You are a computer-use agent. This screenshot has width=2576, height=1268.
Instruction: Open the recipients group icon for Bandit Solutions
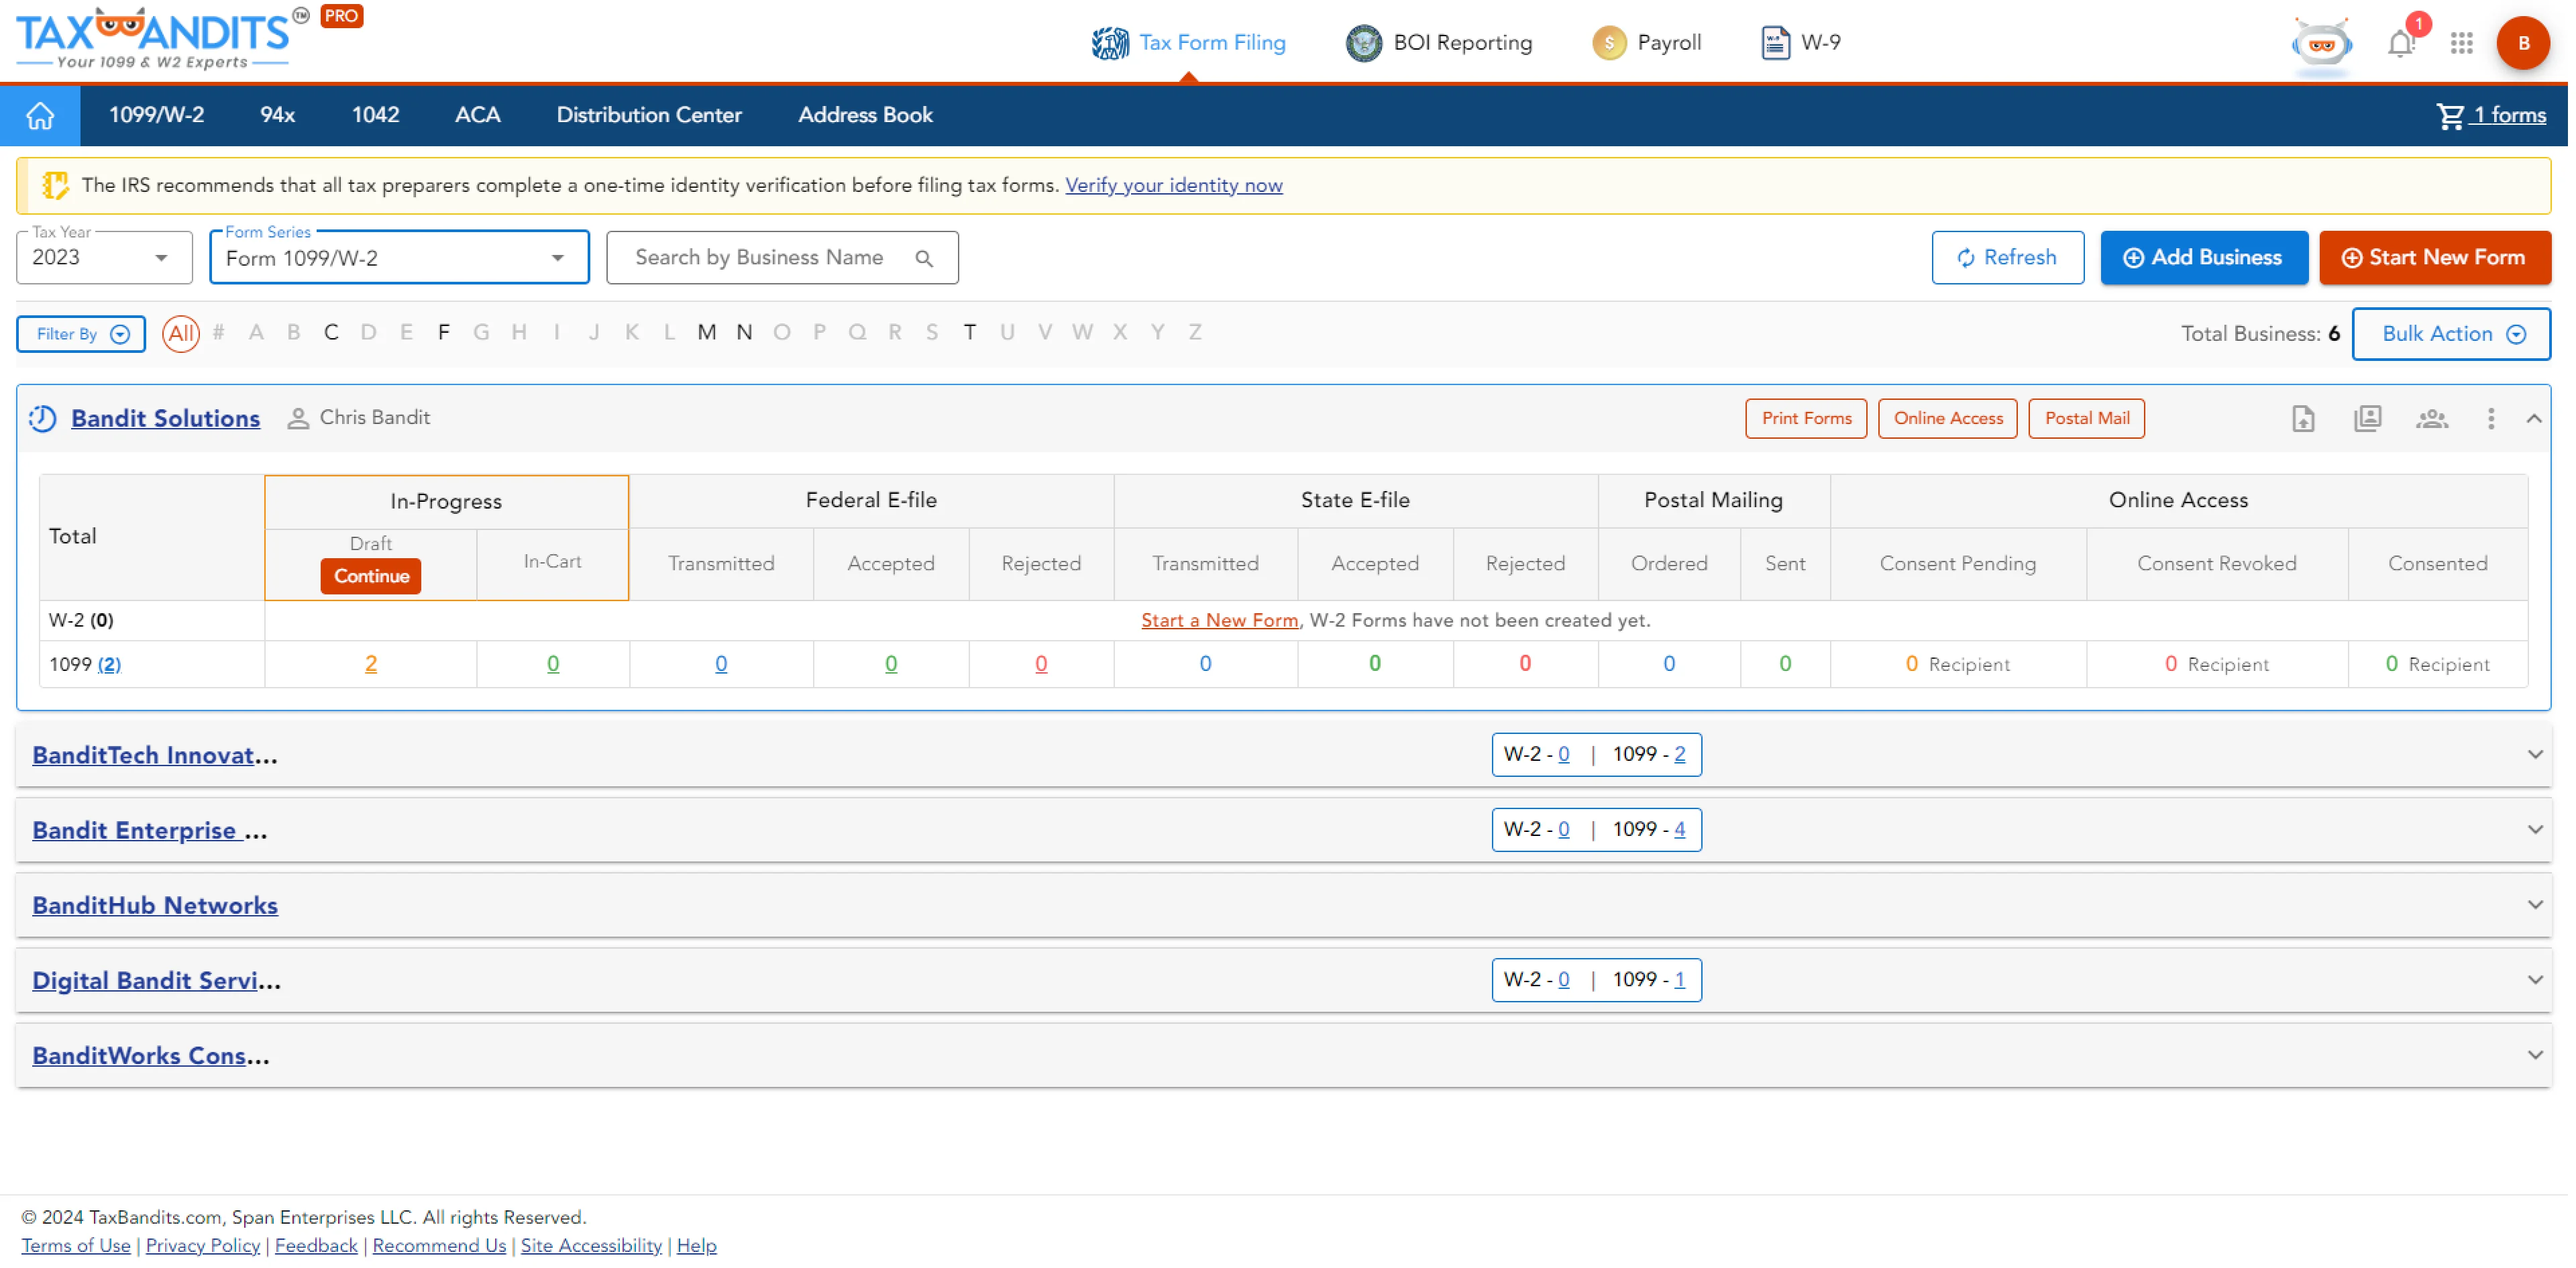2431,418
